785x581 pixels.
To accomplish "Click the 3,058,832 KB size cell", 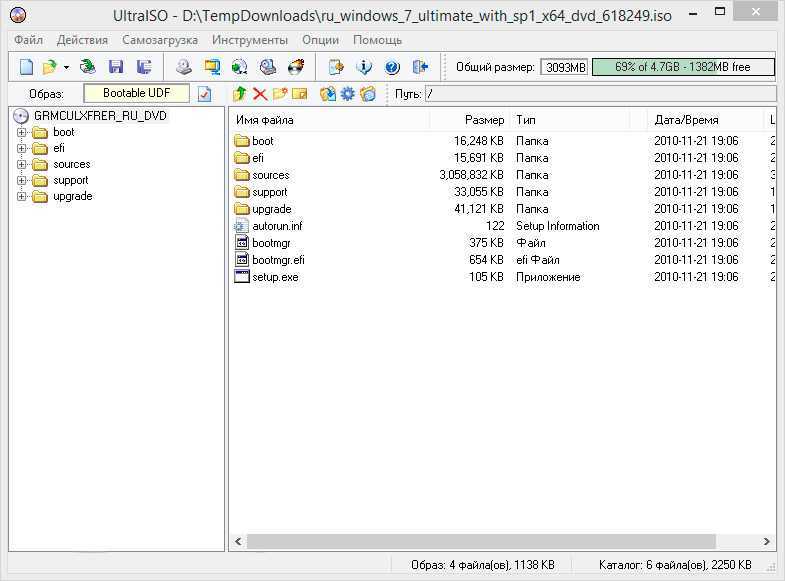I will (471, 175).
